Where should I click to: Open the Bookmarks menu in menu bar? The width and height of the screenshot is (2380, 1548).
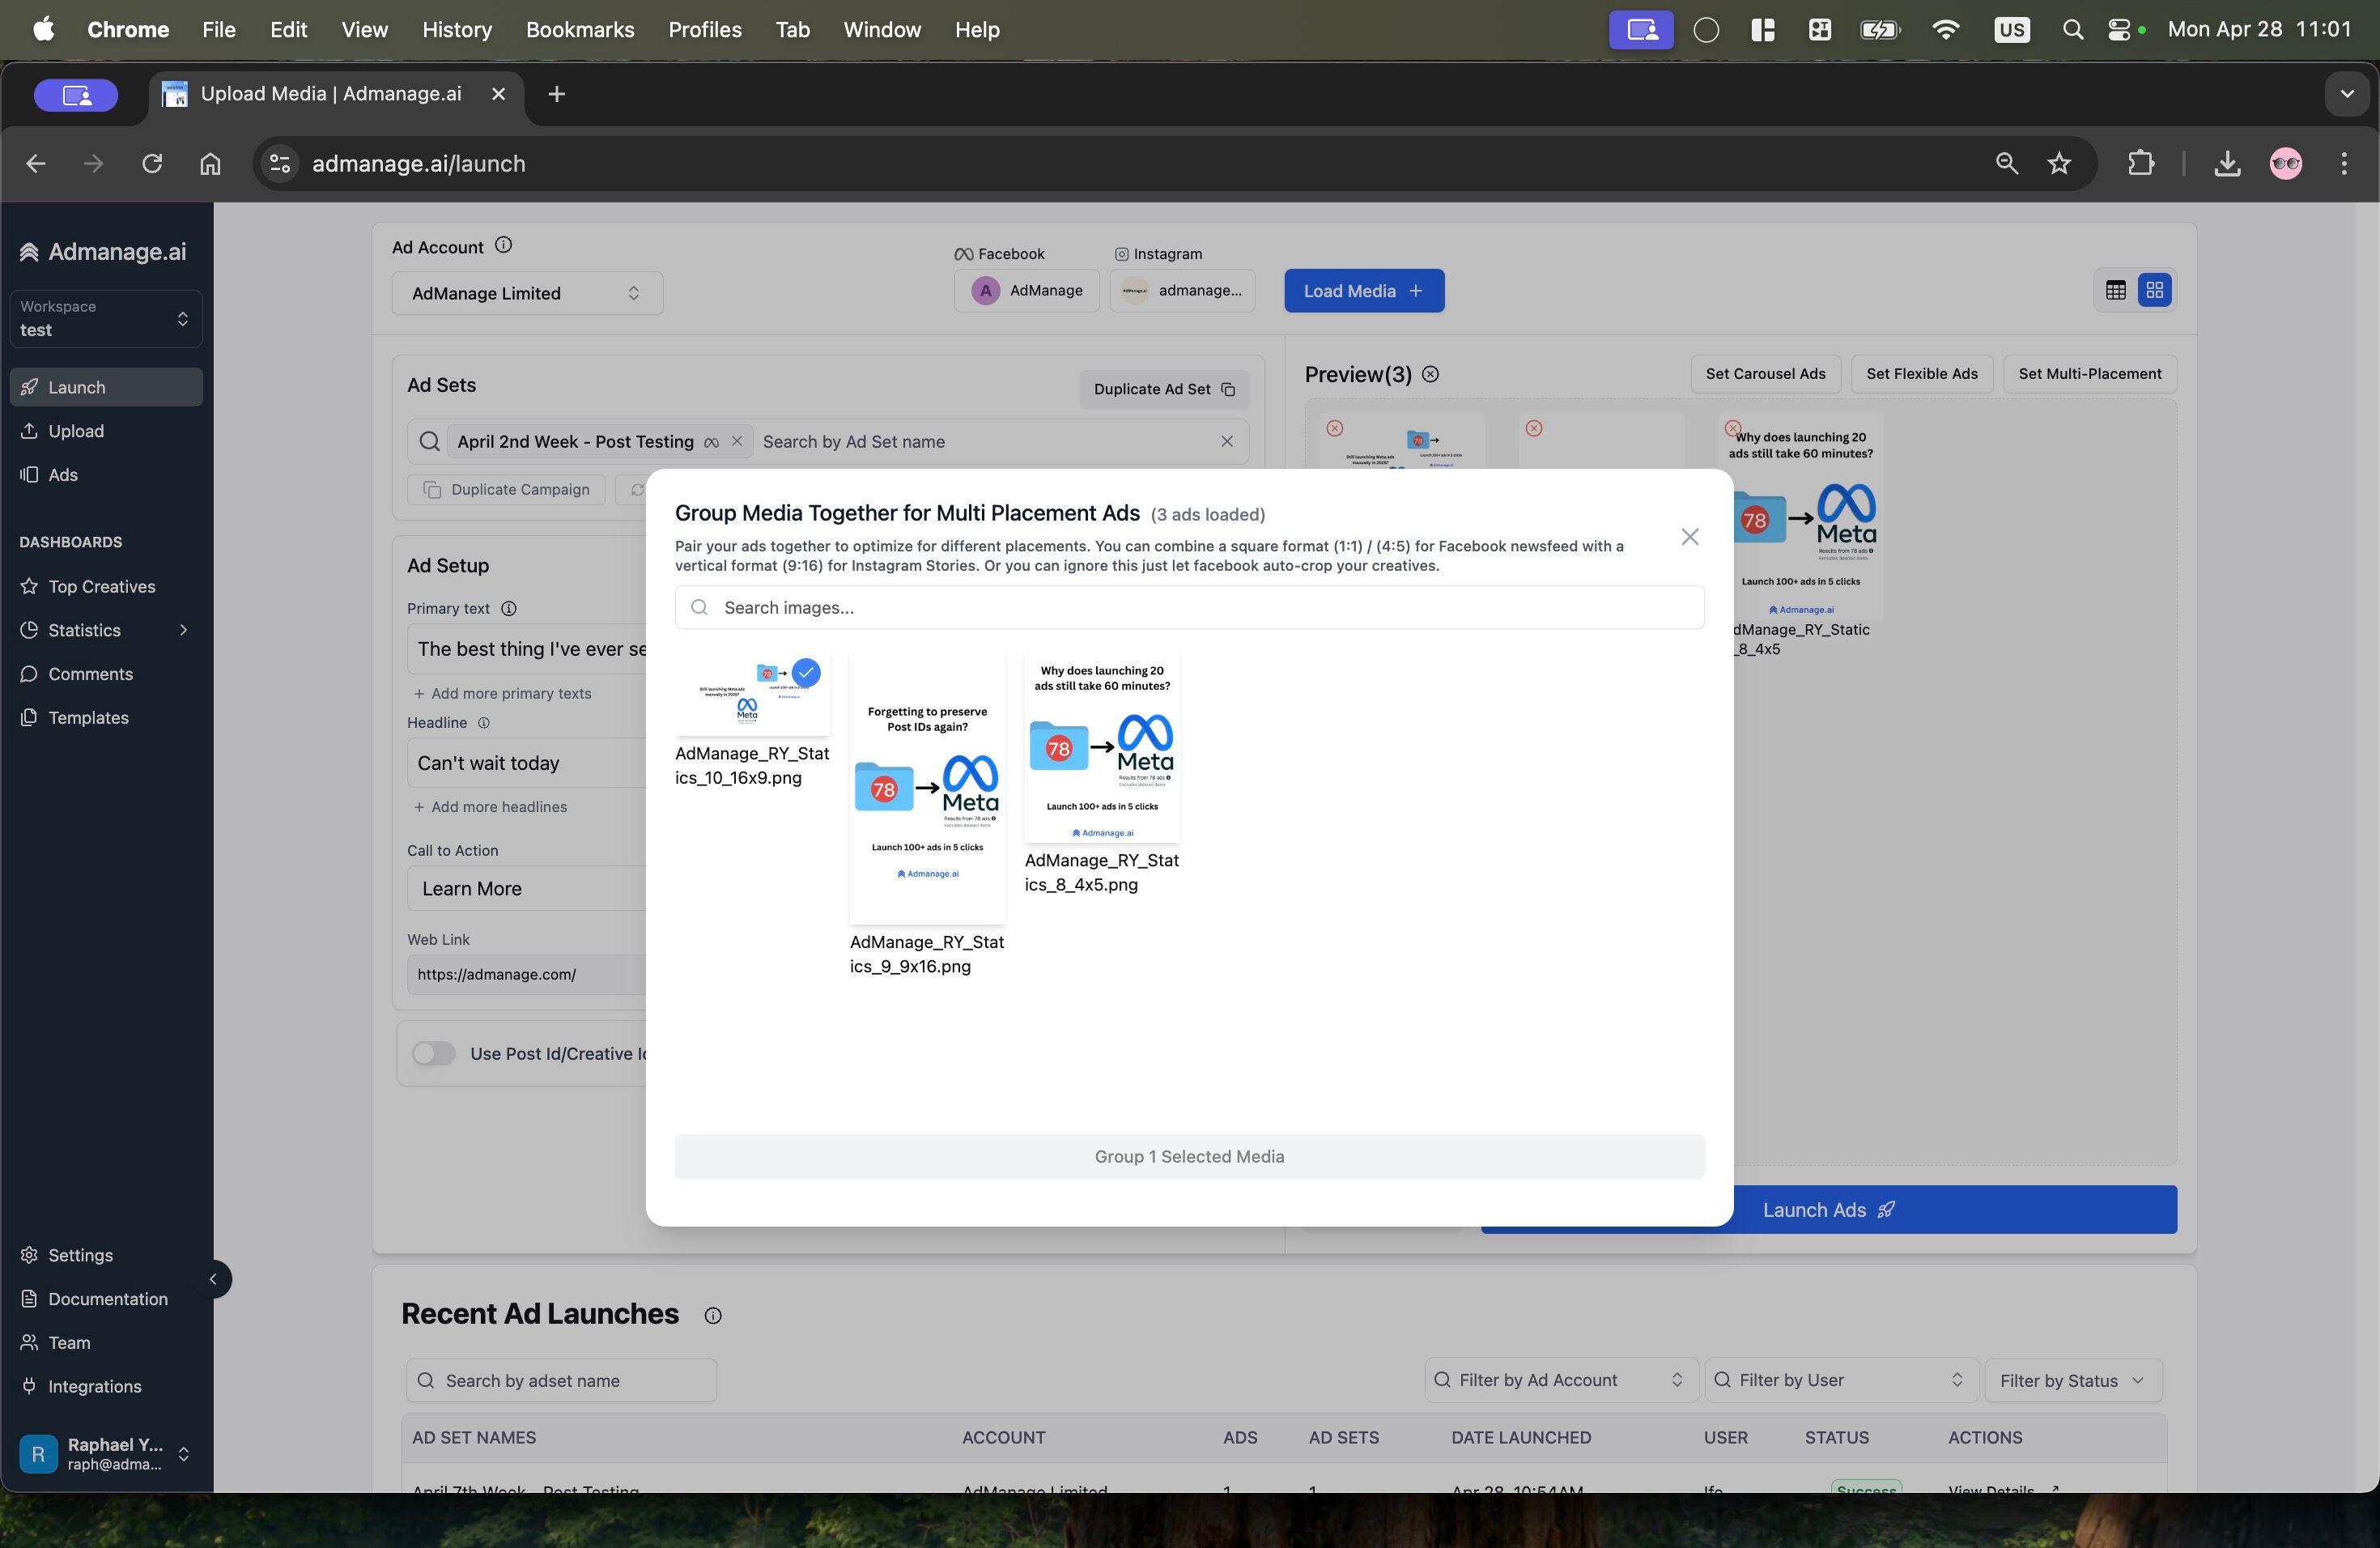tap(580, 30)
